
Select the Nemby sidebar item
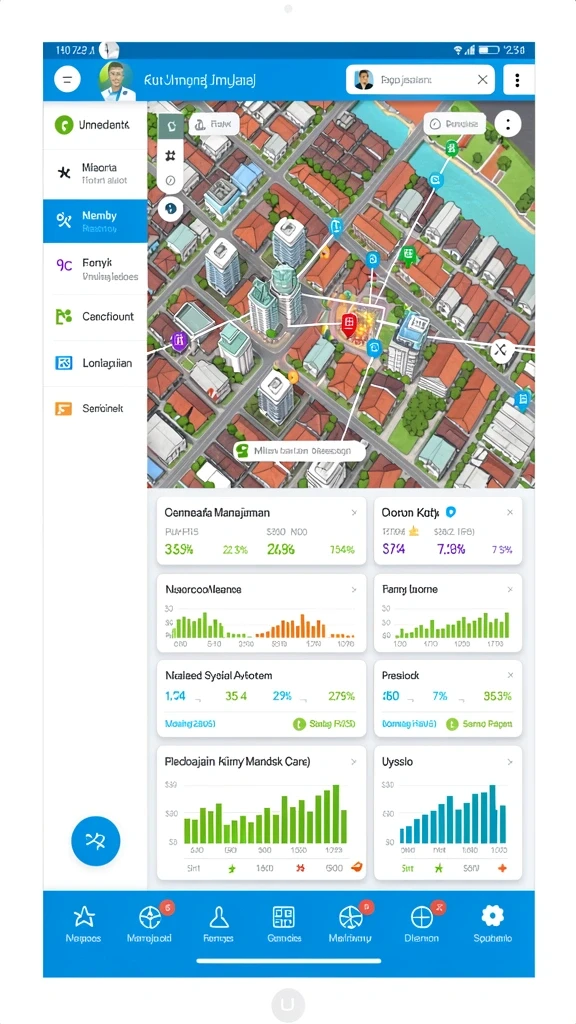click(95, 221)
